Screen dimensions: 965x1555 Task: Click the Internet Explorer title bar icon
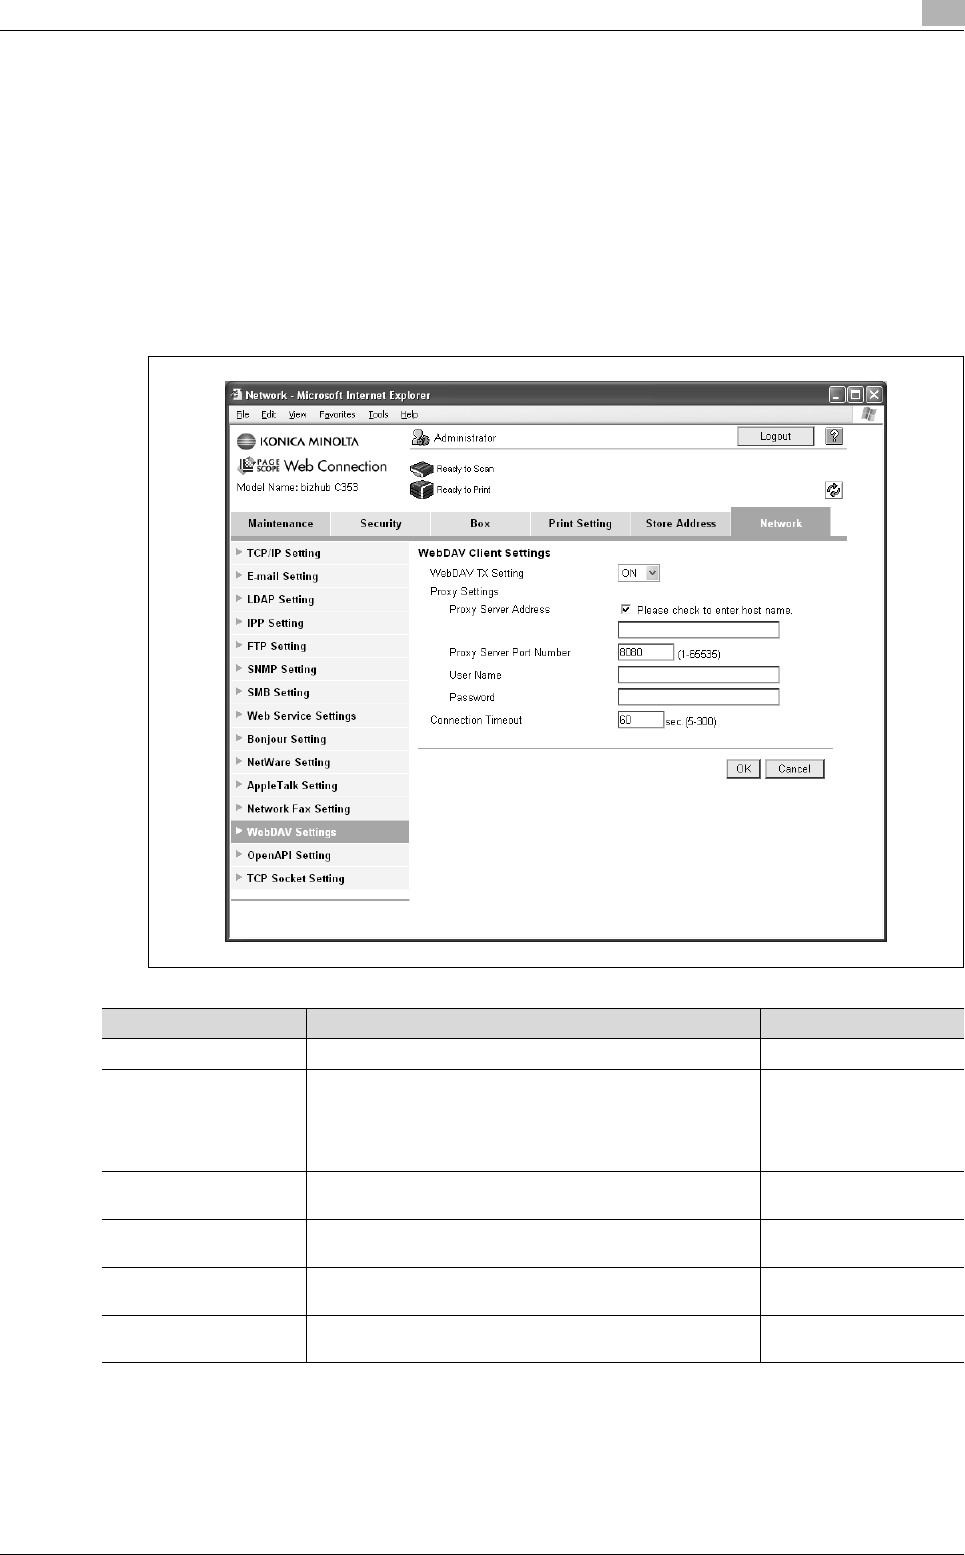coord(237,395)
